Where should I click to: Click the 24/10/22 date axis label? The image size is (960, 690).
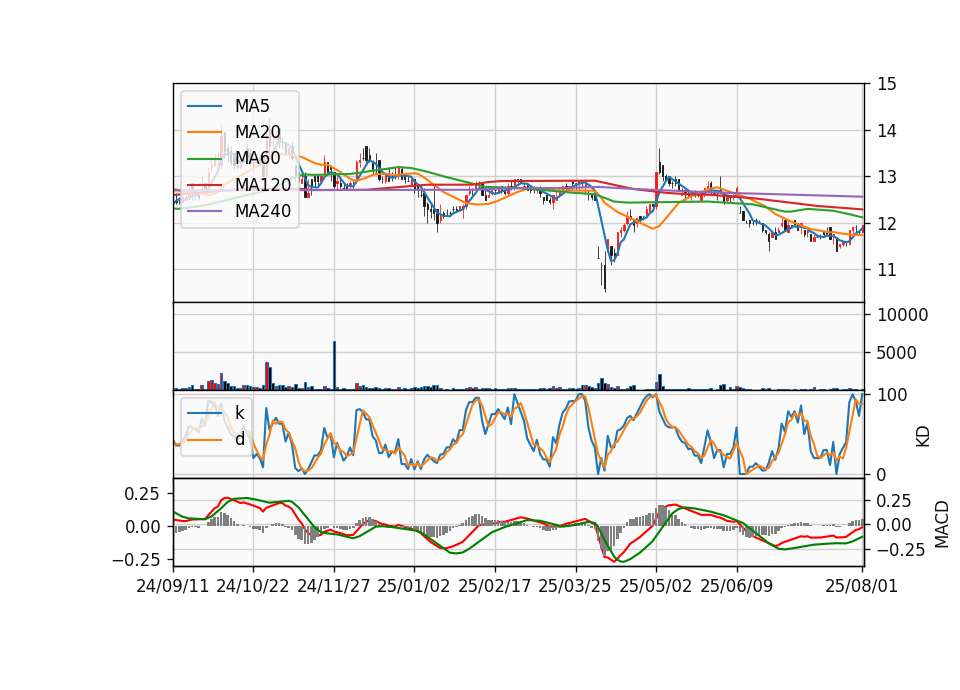[x=253, y=586]
